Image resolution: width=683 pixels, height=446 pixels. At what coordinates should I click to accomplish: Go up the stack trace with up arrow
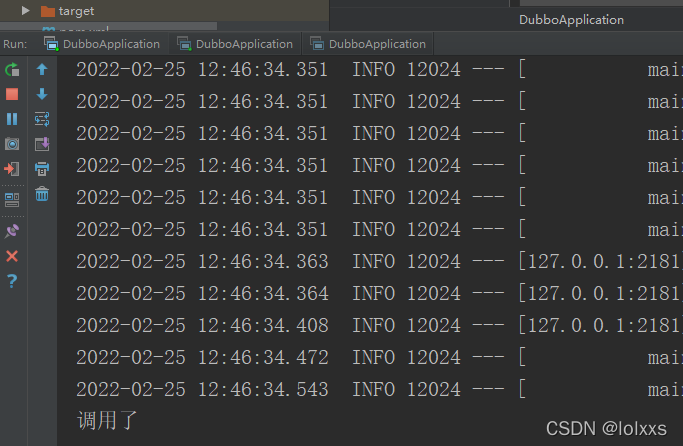[x=42, y=69]
